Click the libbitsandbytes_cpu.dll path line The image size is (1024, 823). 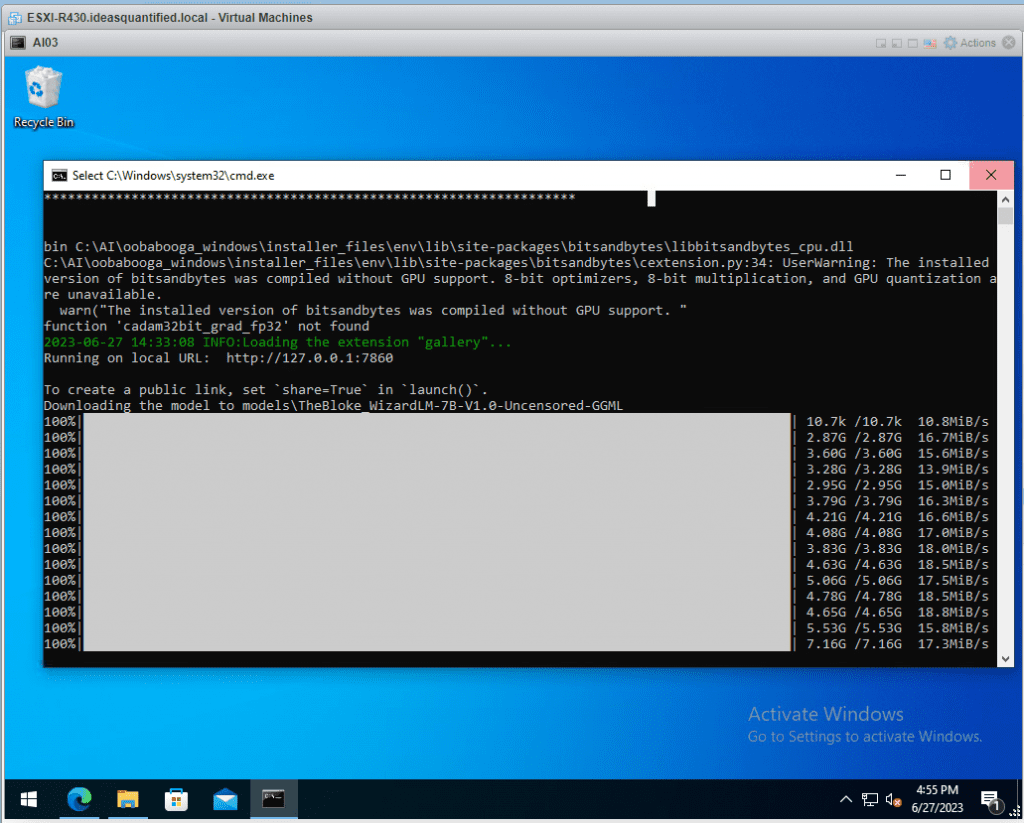pos(448,247)
